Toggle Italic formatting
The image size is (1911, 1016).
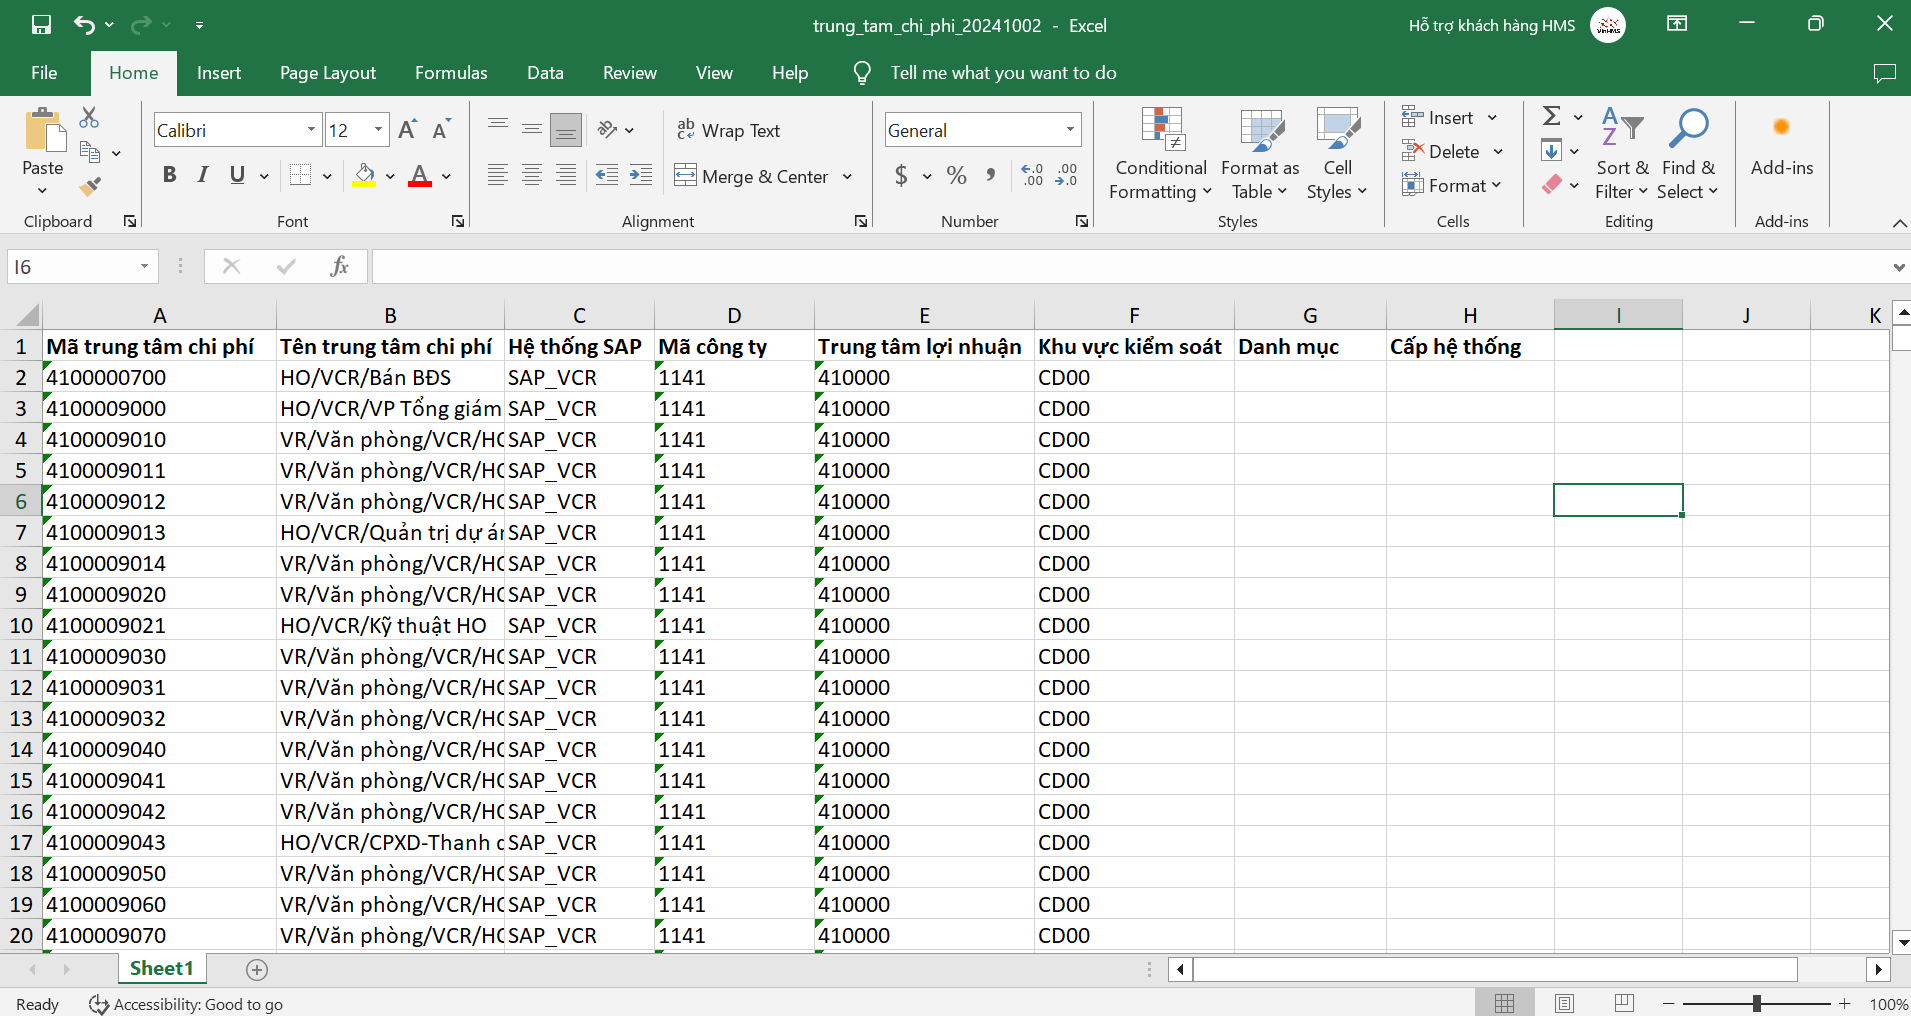click(x=203, y=176)
